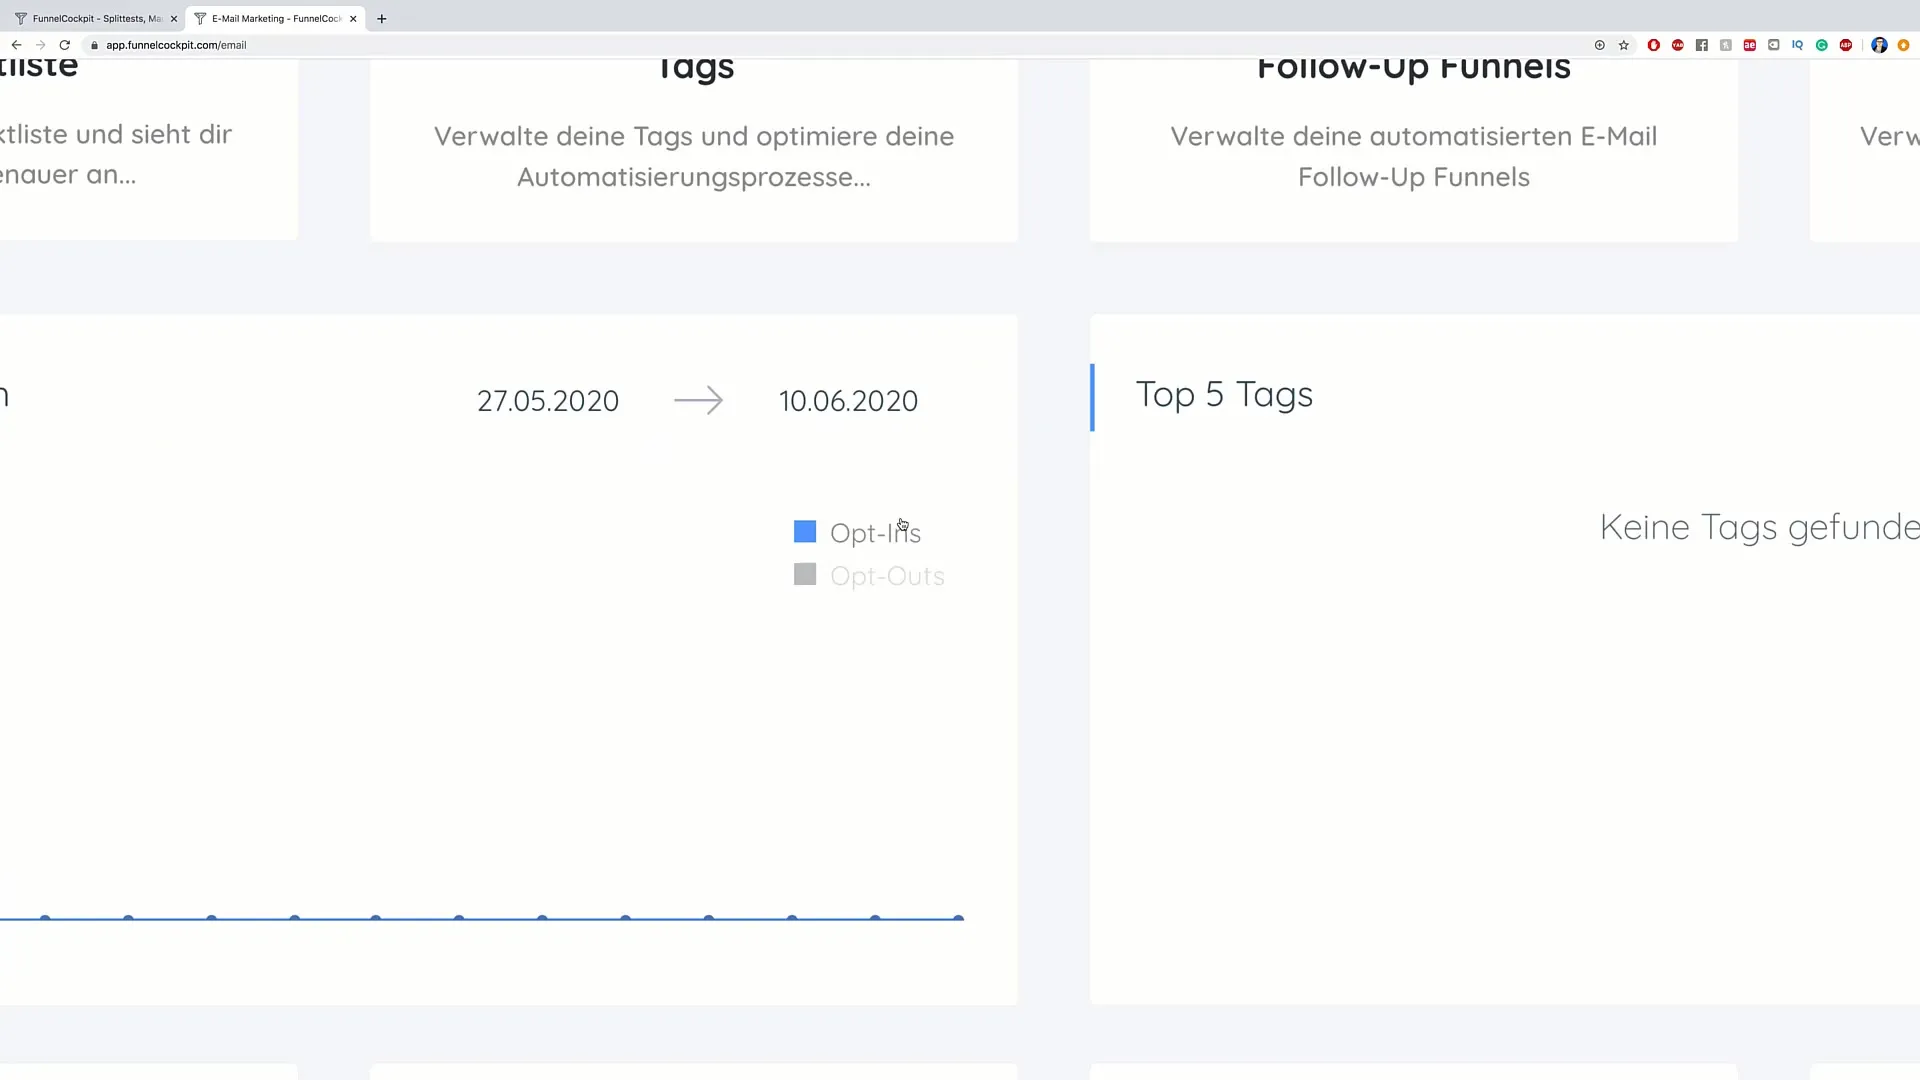Toggle the Opt-Ins legend entry
This screenshot has width=1920, height=1080.
point(857,532)
